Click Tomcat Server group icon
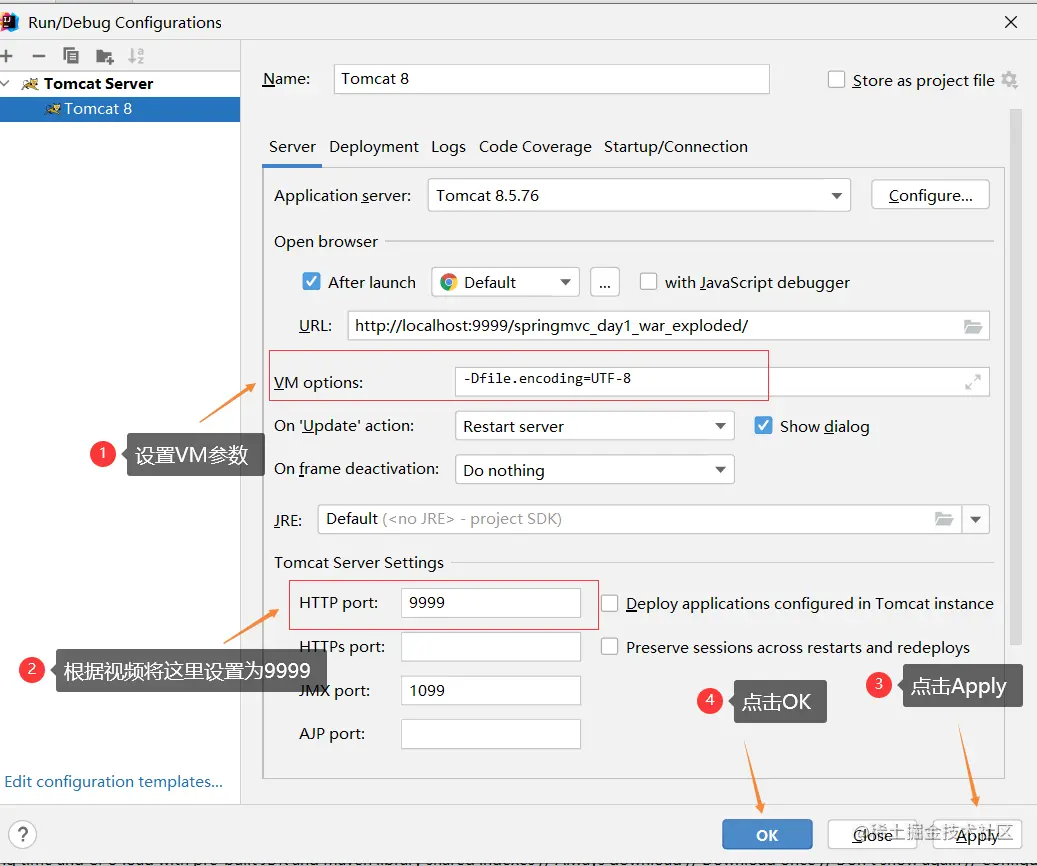 click(x=30, y=84)
